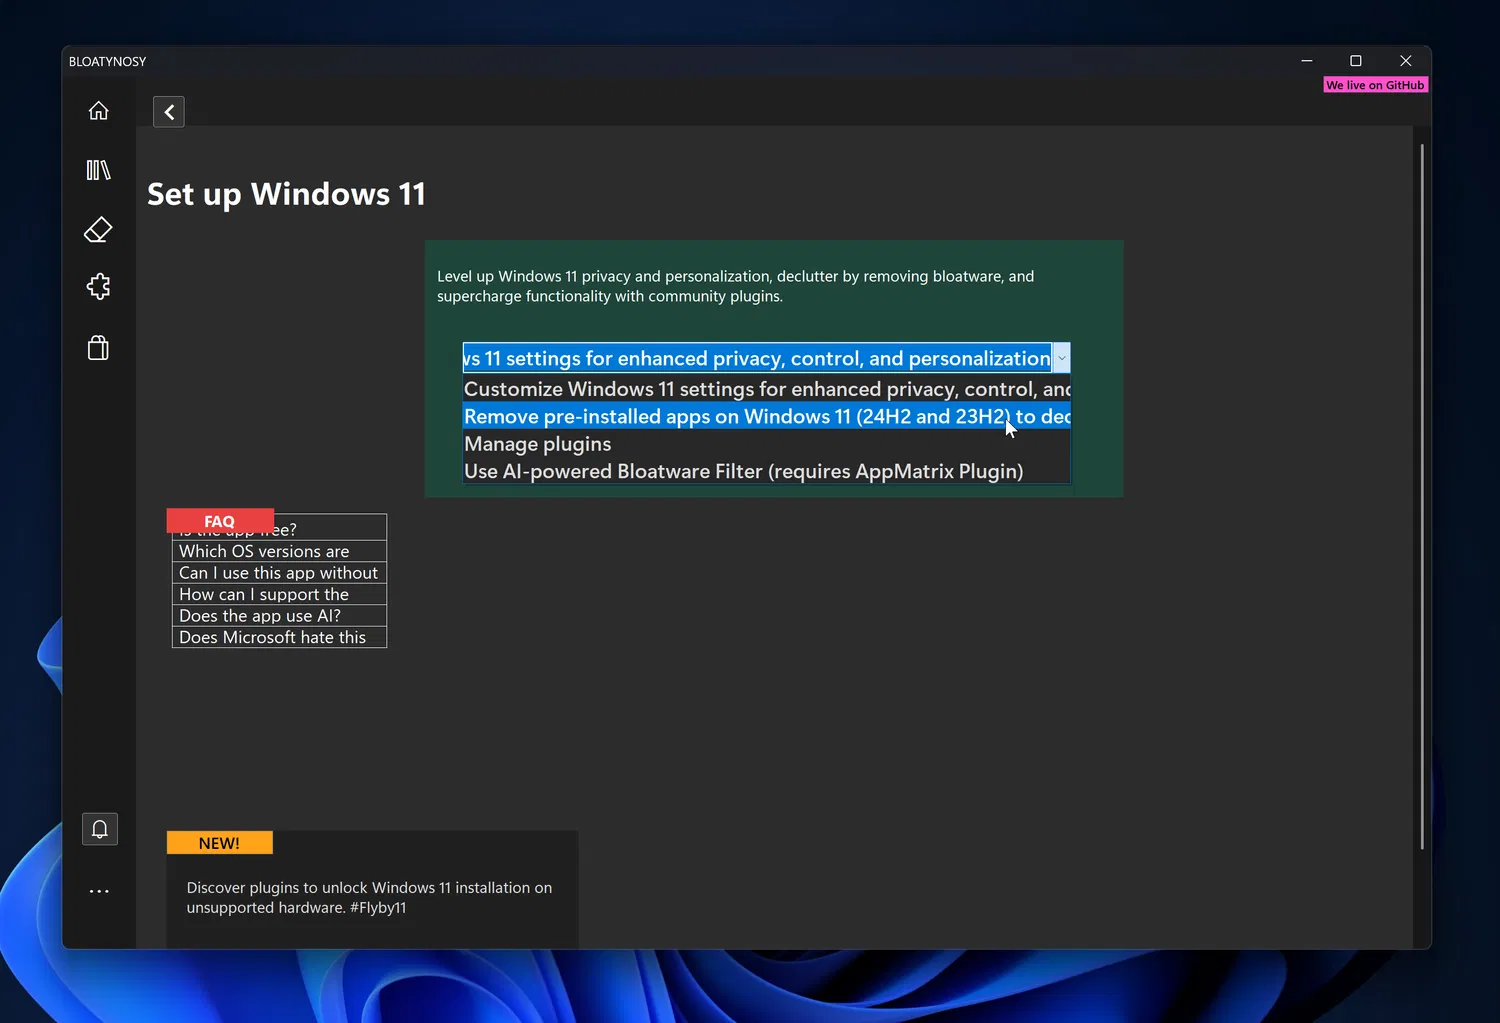
Task: Click the orange NEW! badge
Action: (x=220, y=843)
